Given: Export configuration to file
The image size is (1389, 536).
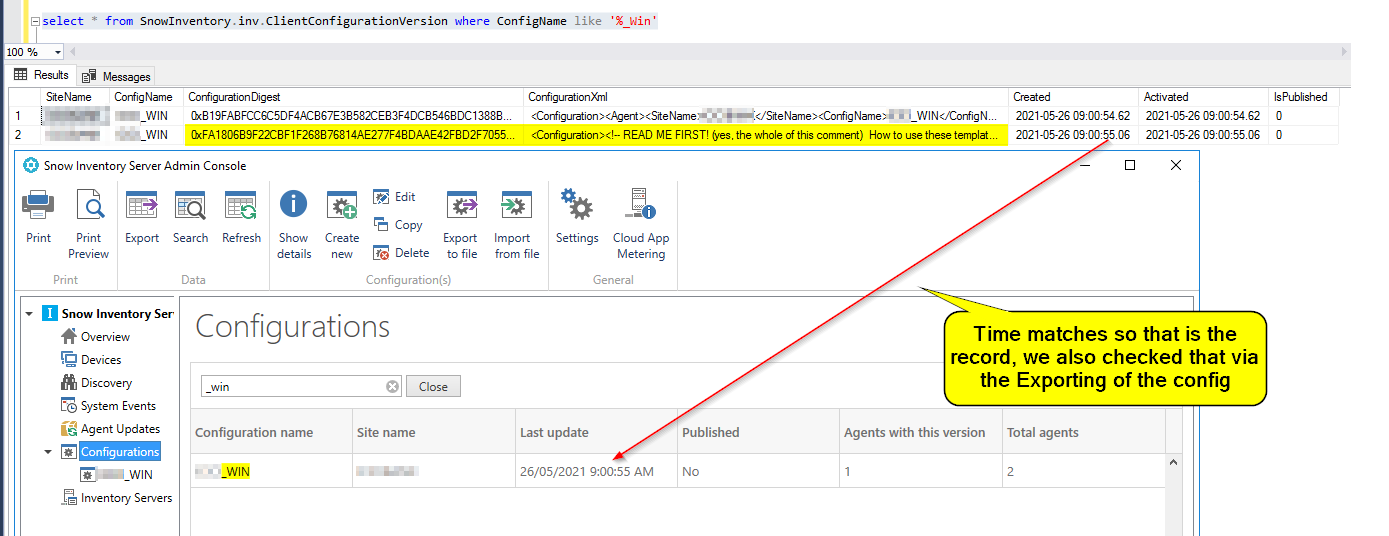Looking at the screenshot, I should point(460,225).
